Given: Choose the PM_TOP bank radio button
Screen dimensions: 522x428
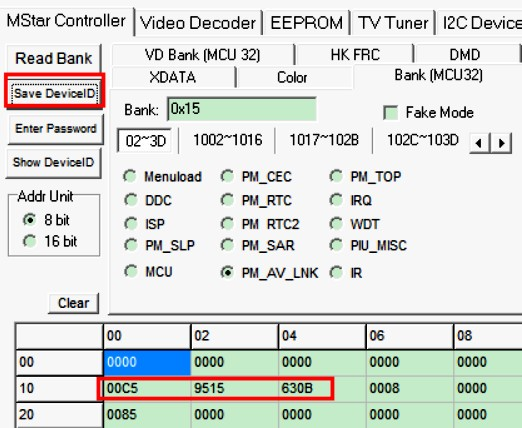Looking at the screenshot, I should [336, 176].
